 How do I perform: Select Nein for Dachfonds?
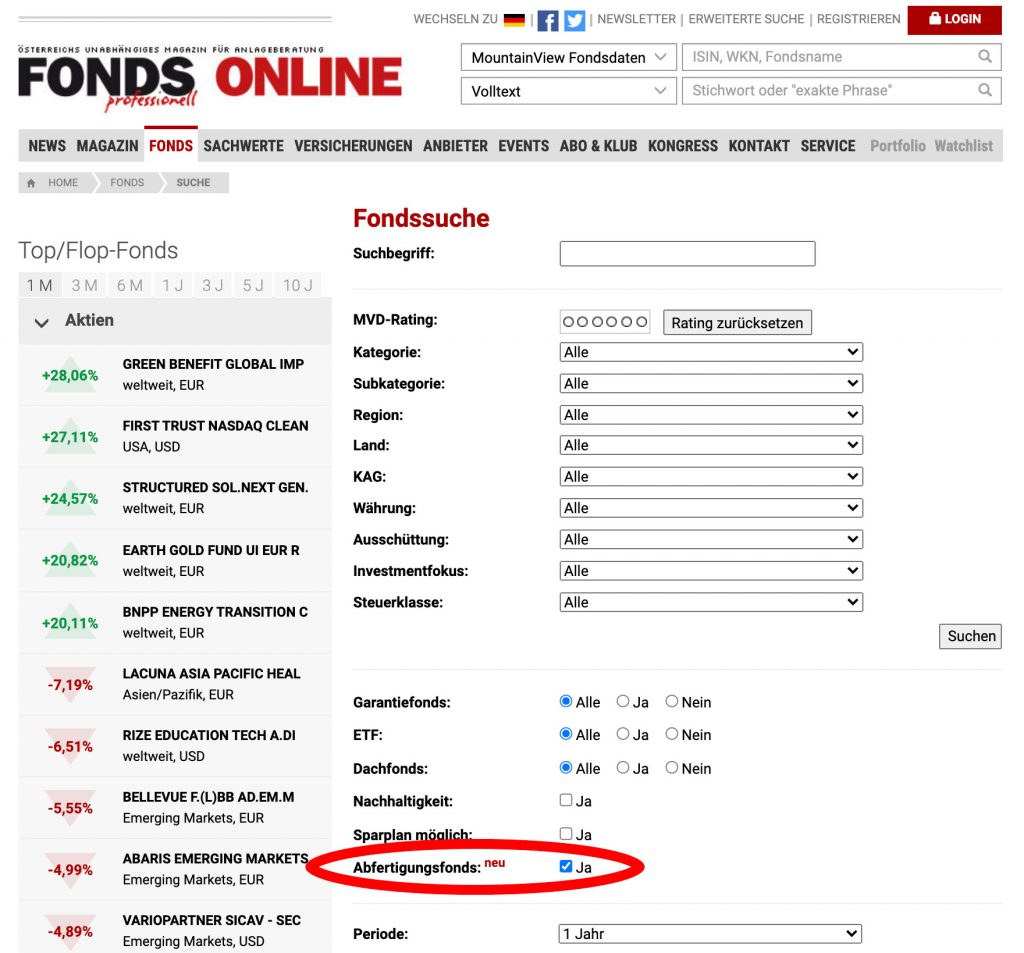(x=671, y=767)
